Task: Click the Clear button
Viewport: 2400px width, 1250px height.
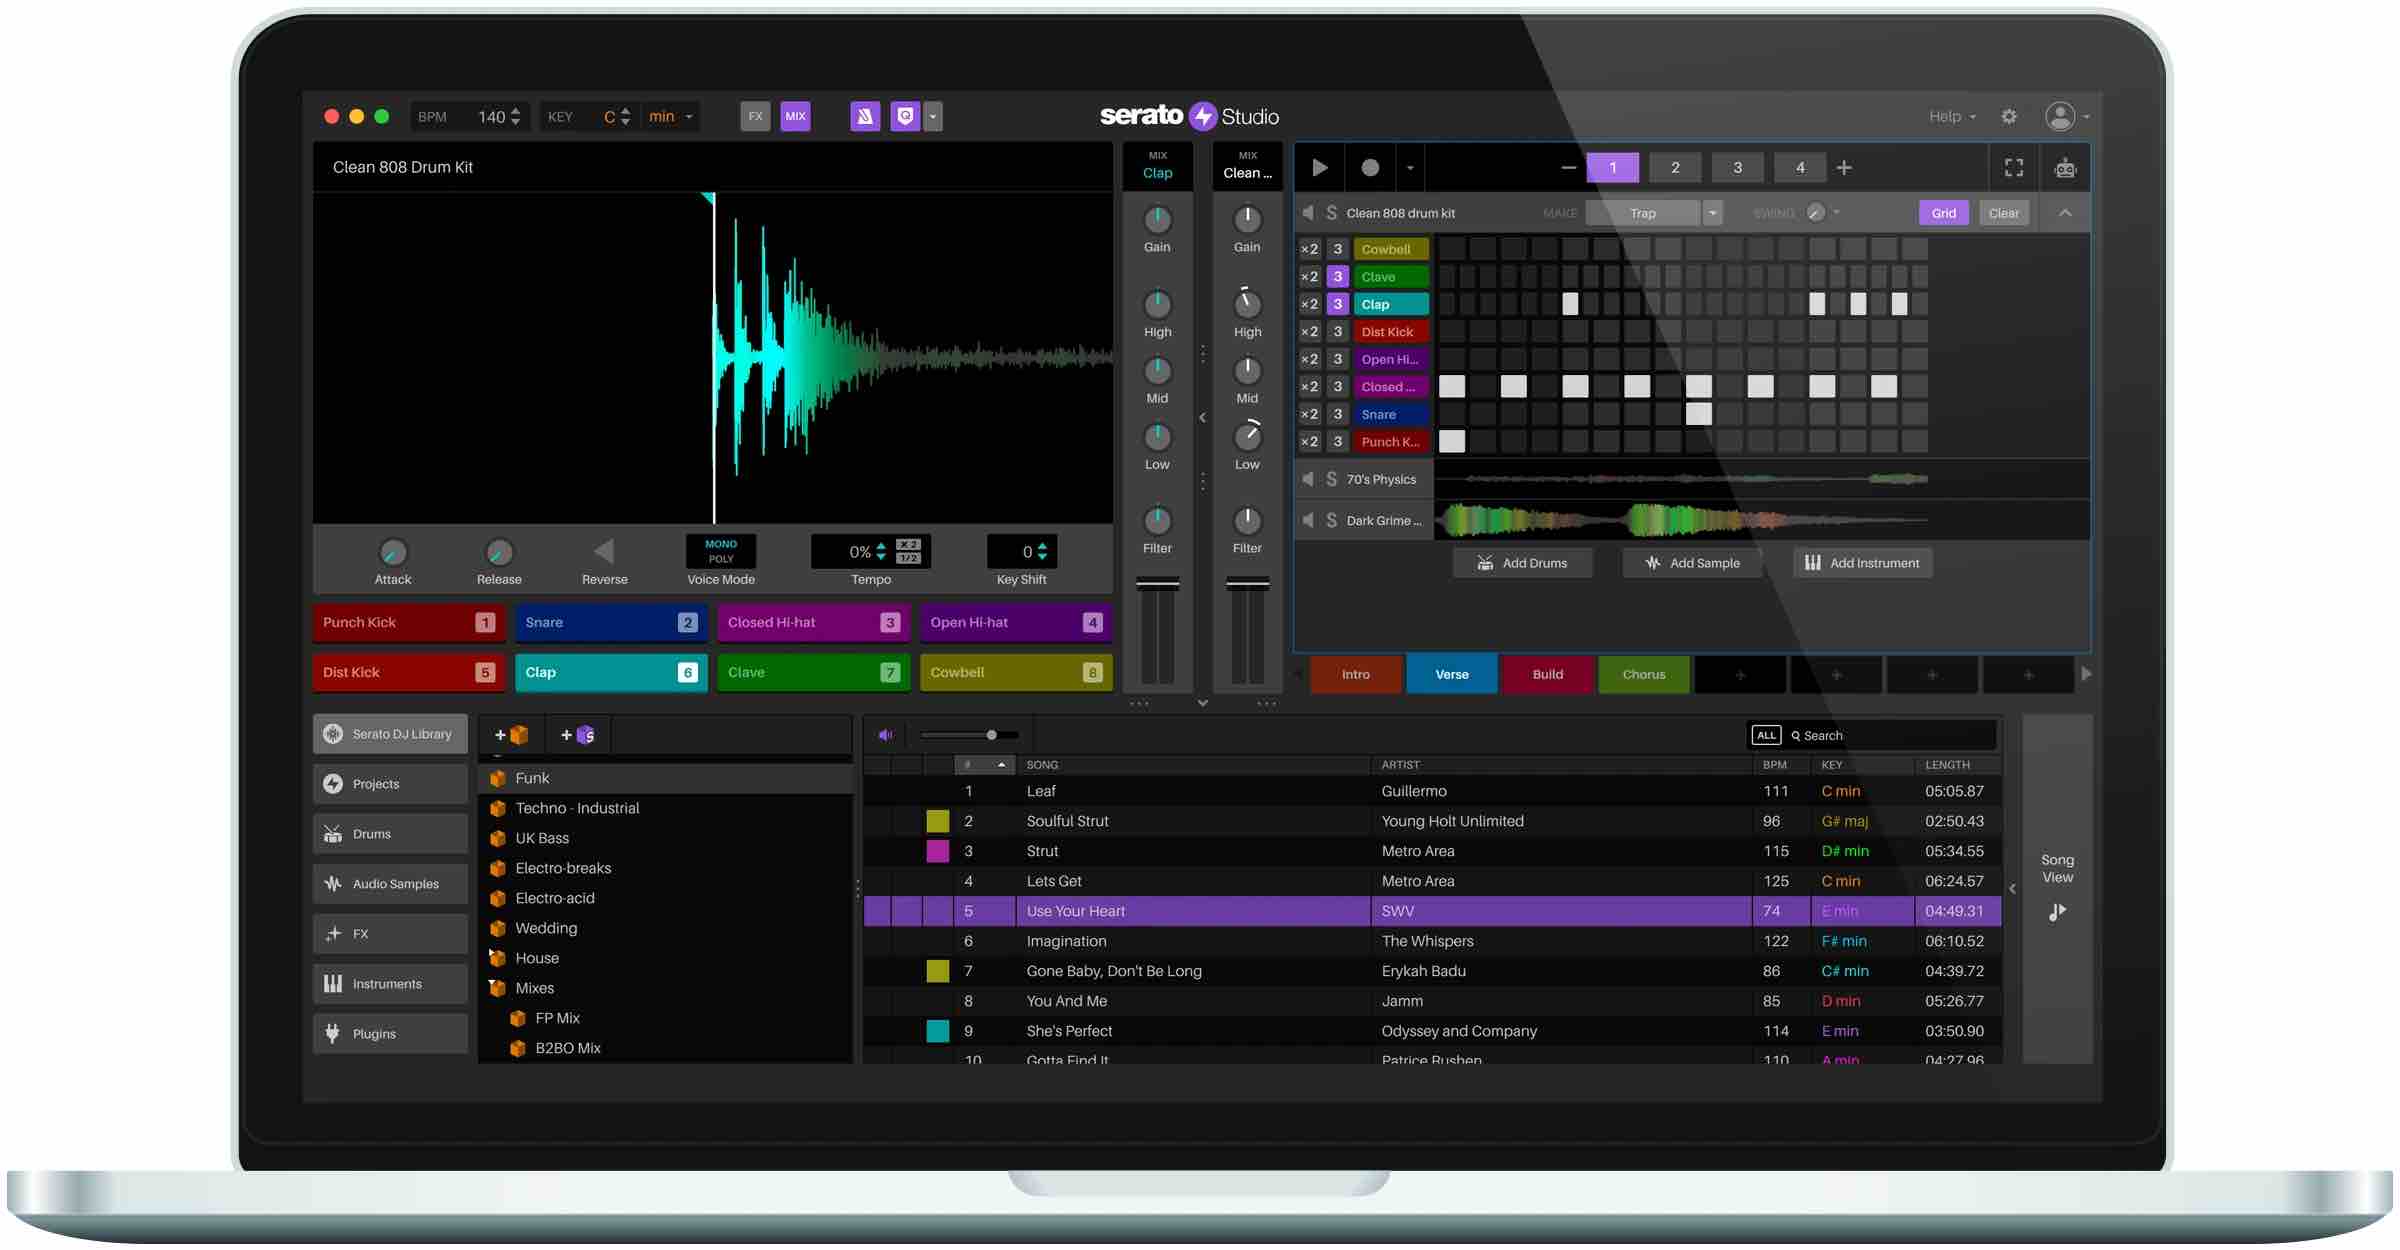Action: coord(2003,213)
